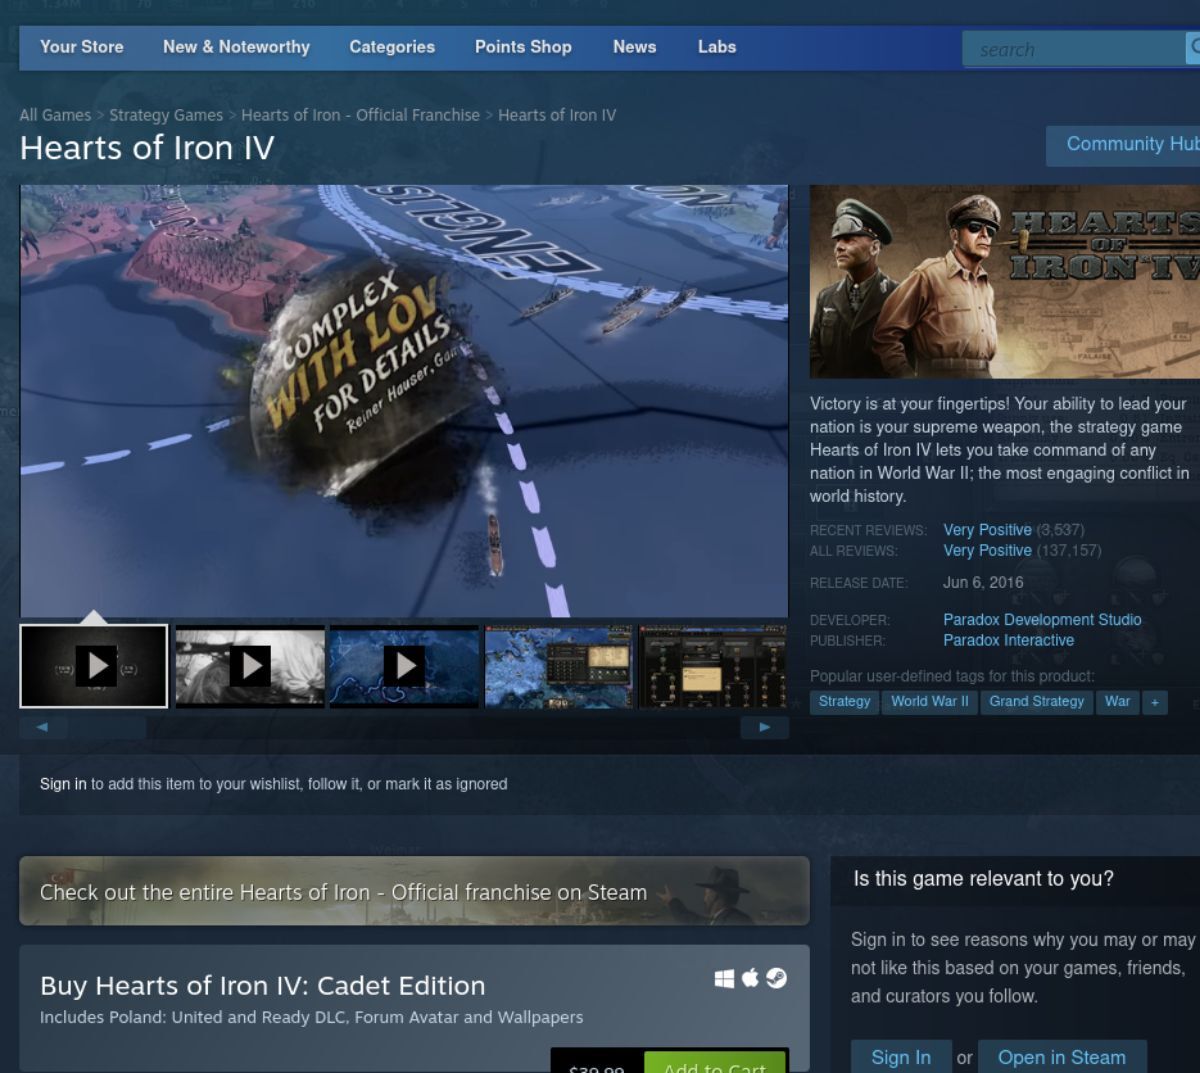Click Sign in link above wishlist note
1200x1073 pixels.
[x=63, y=784]
